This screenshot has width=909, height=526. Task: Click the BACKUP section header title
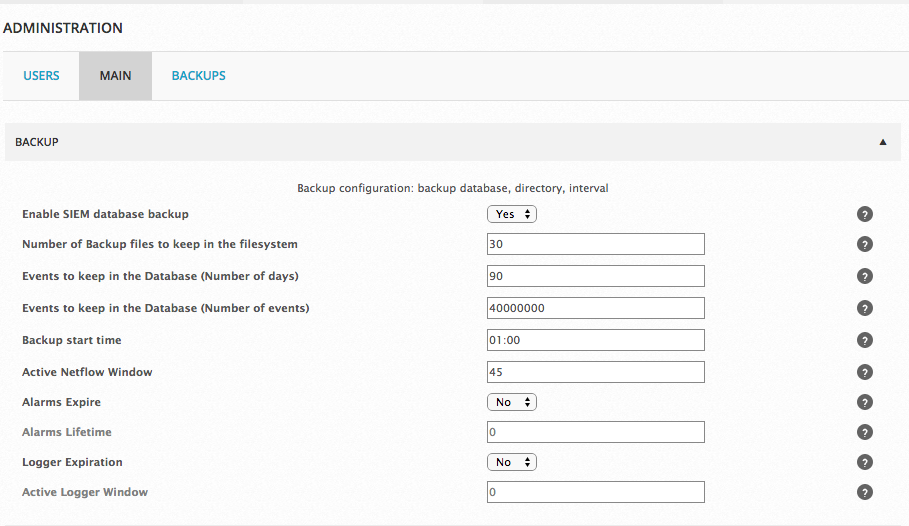(37, 142)
